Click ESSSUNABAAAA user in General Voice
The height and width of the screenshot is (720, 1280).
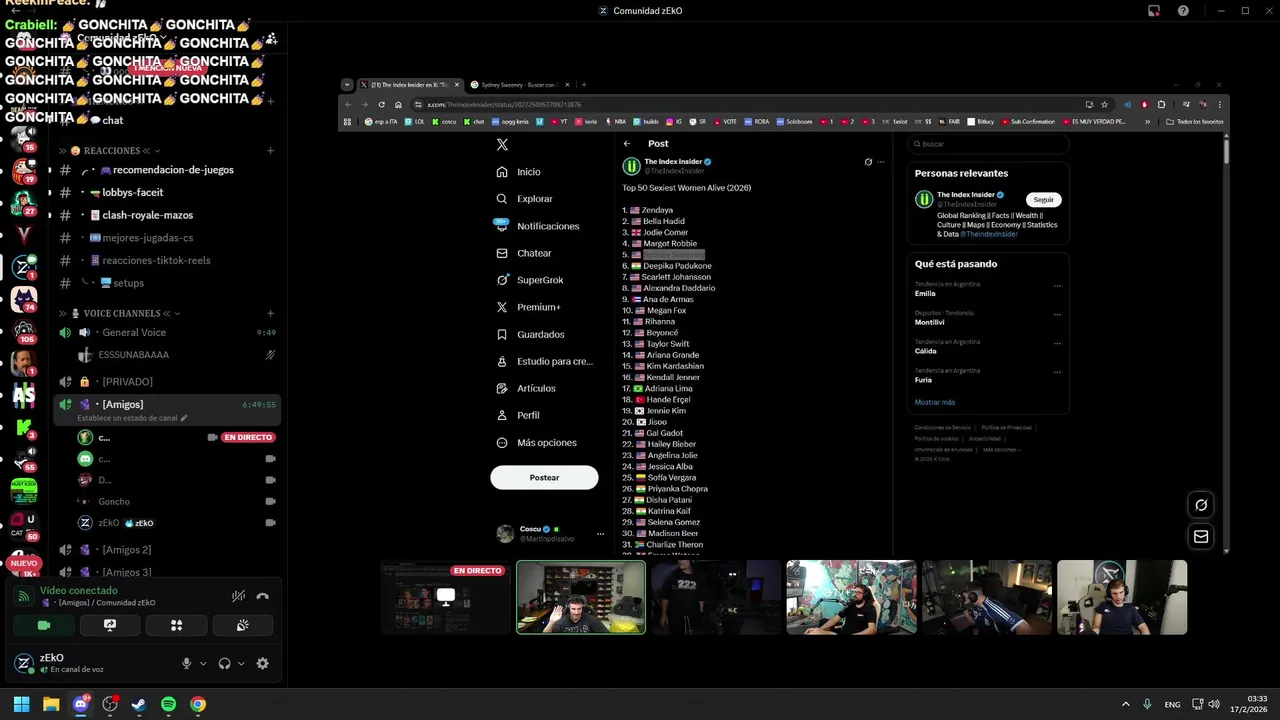point(133,355)
